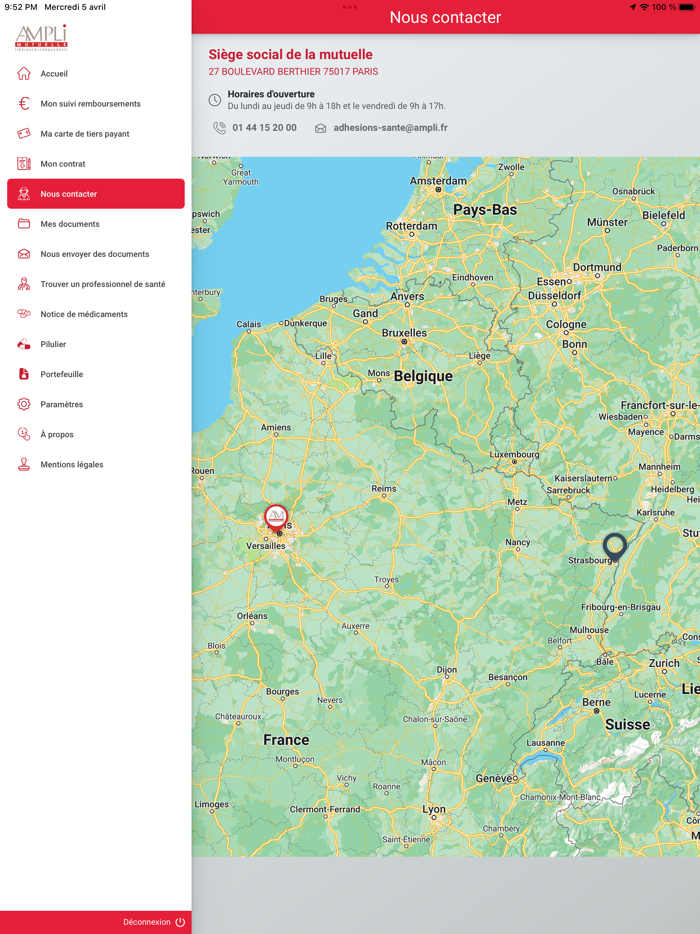Tap the red Ampli map pin on Paris

coord(276,518)
